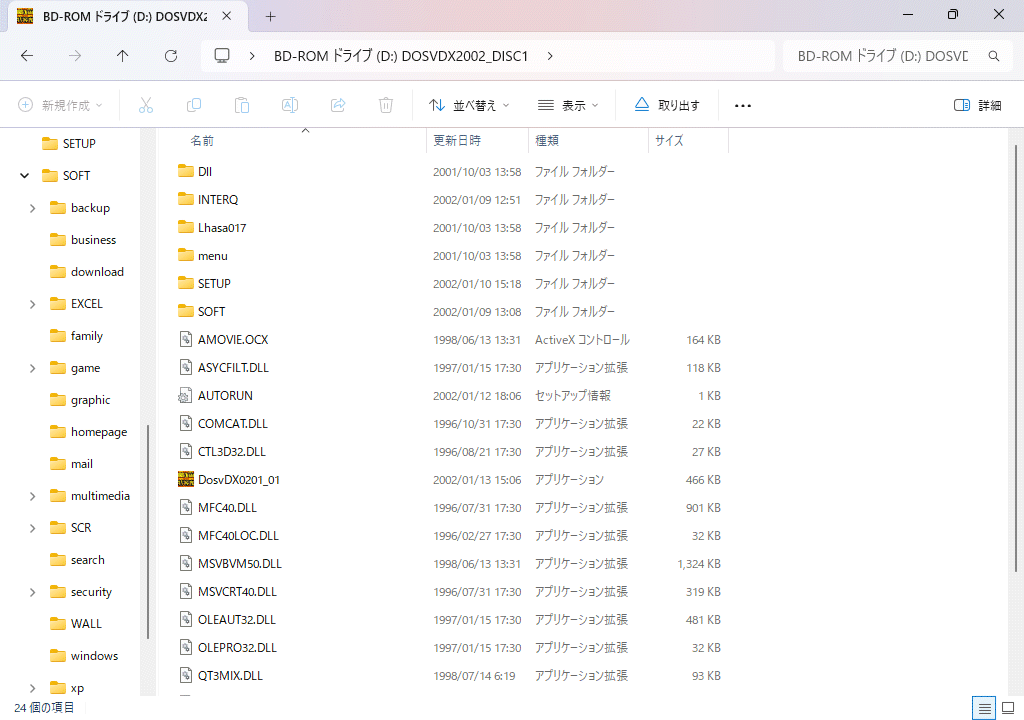Refresh the current folder view

(x=171, y=56)
